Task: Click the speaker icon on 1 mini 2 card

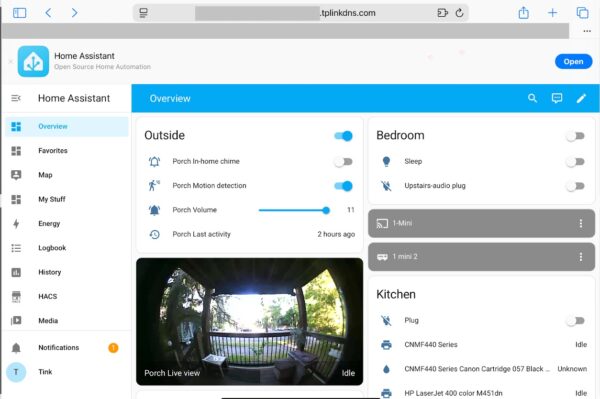Action: tap(382, 257)
